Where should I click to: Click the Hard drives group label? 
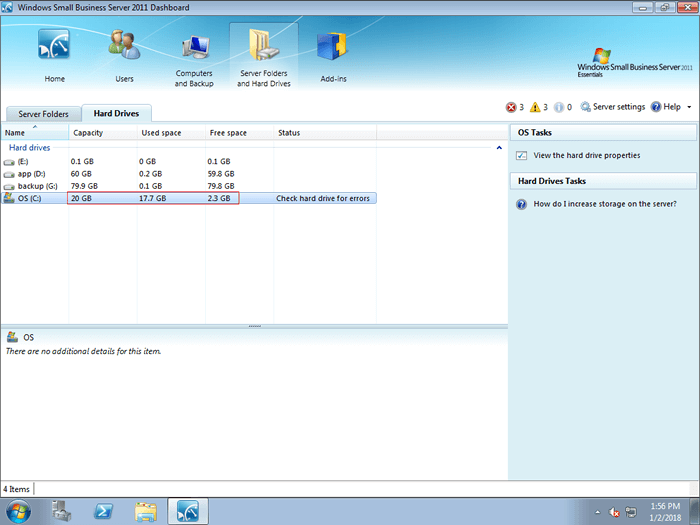click(x=29, y=148)
